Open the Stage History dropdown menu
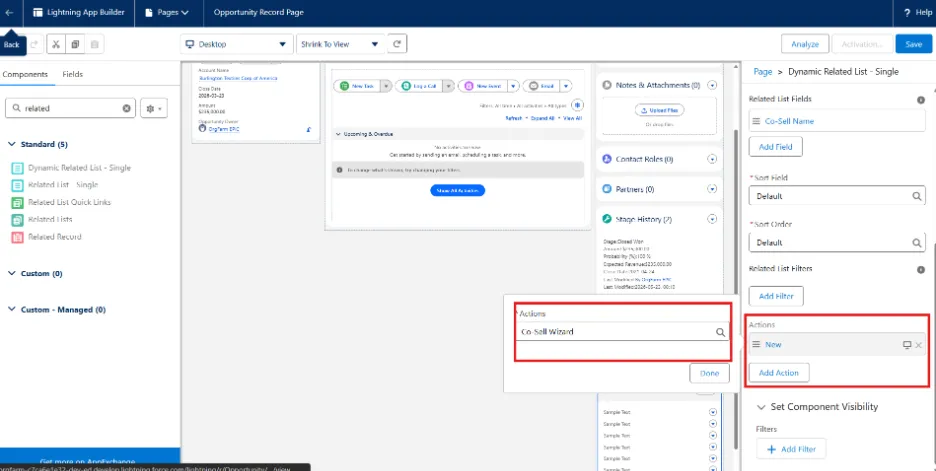This screenshot has width=936, height=471. coord(712,219)
